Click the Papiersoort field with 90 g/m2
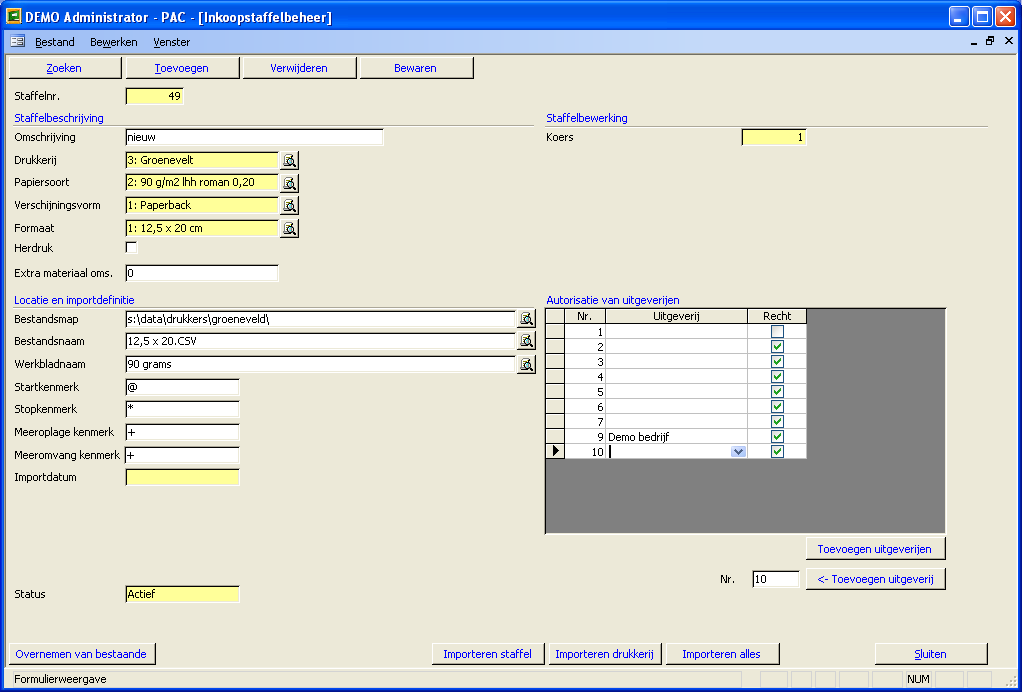This screenshot has height=692, width=1022. (202, 182)
